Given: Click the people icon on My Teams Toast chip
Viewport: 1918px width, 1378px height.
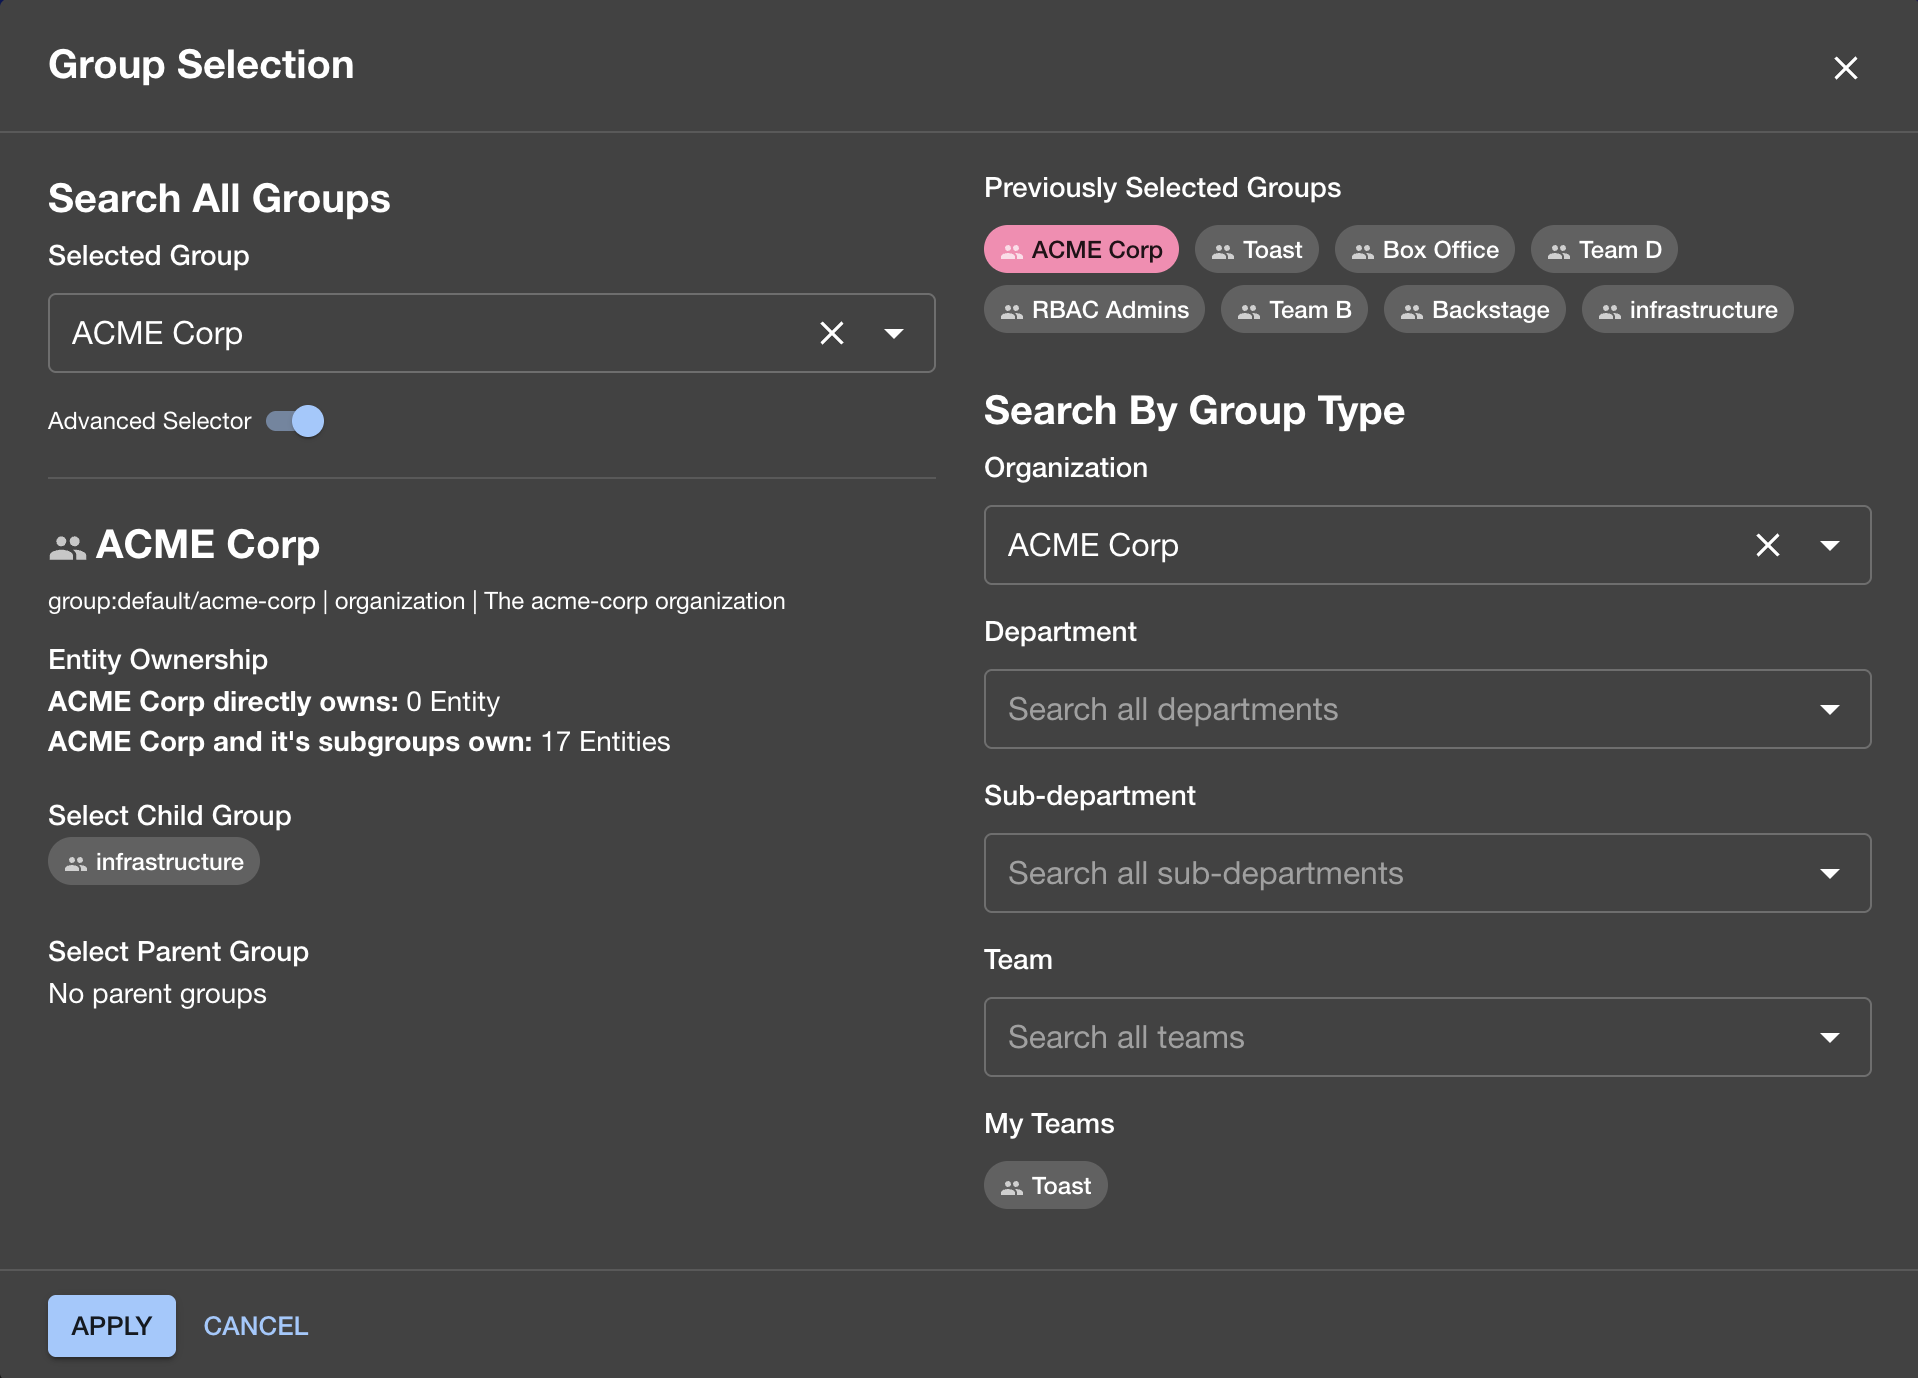Looking at the screenshot, I should [x=1012, y=1188].
